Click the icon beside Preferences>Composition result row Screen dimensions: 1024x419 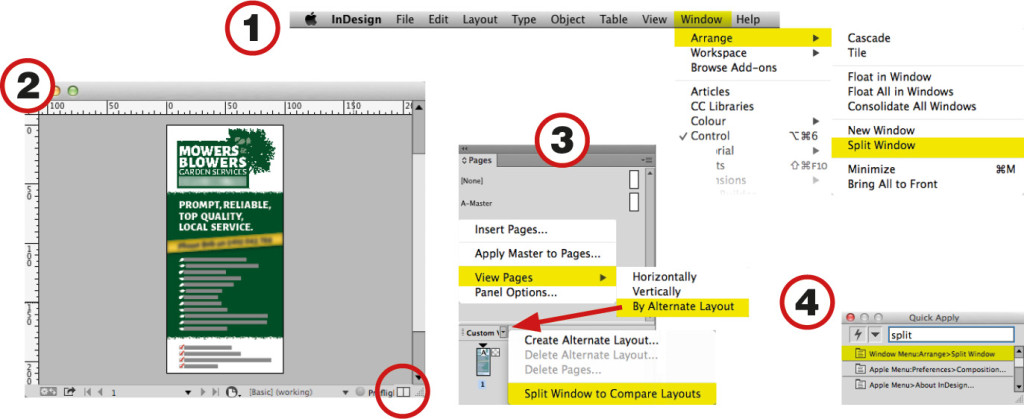860,369
